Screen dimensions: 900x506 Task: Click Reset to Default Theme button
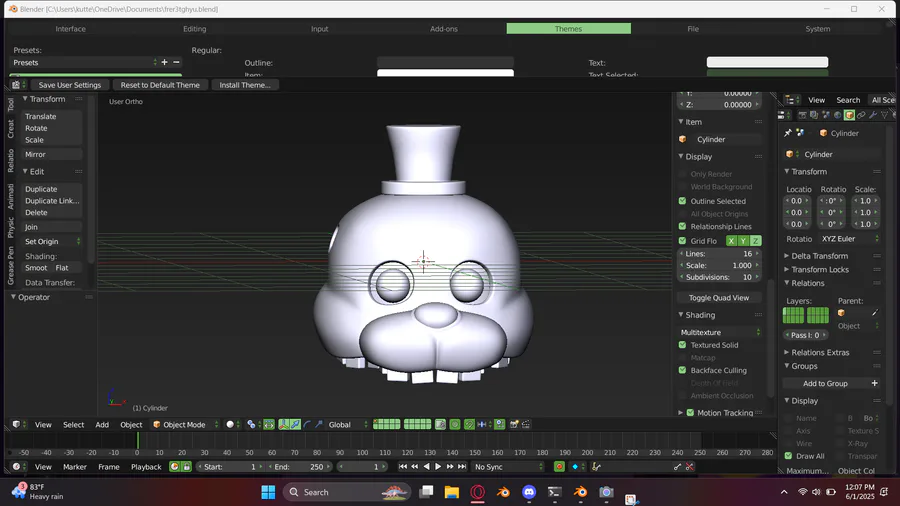pyautogui.click(x=160, y=85)
